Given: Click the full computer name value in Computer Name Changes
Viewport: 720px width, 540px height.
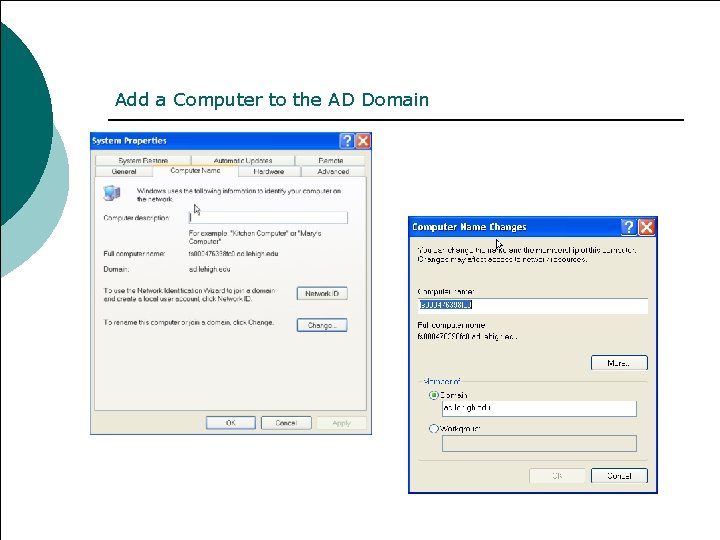Looking at the screenshot, I should [467, 337].
